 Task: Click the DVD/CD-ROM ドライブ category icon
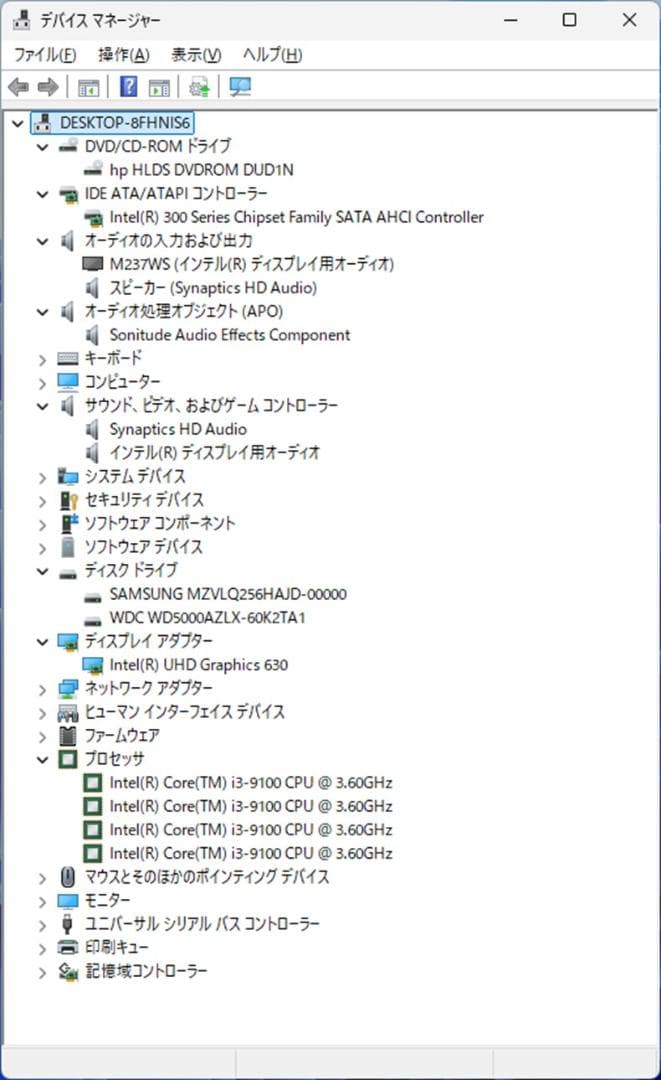67,146
